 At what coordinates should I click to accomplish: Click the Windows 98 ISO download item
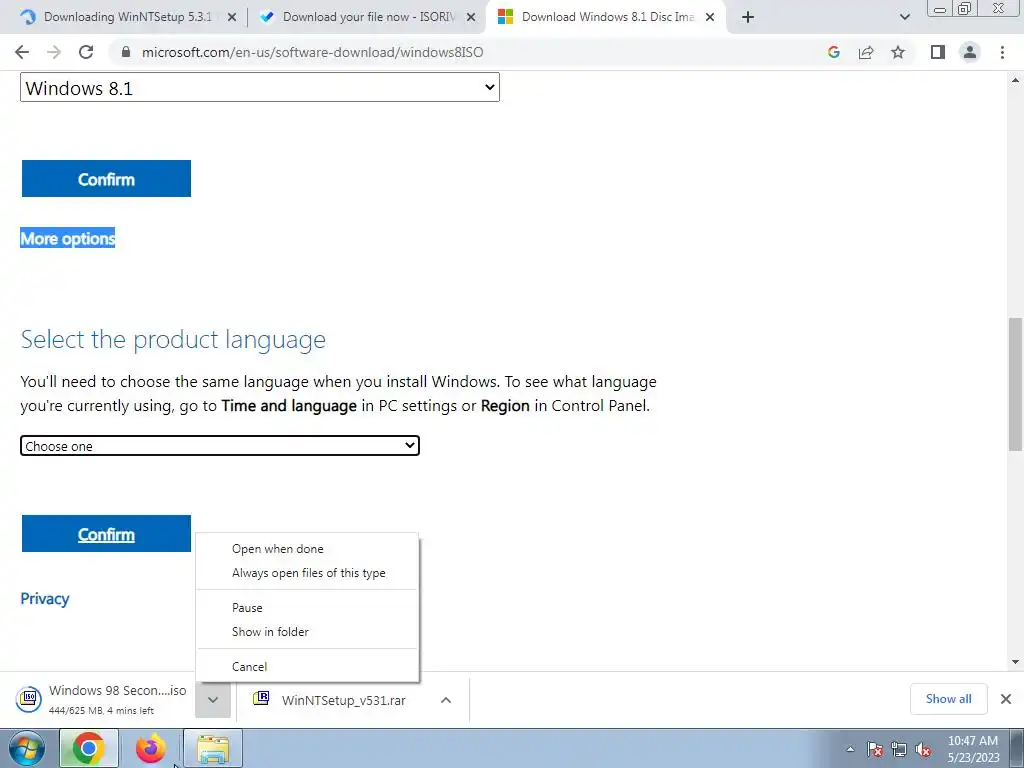pos(104,699)
